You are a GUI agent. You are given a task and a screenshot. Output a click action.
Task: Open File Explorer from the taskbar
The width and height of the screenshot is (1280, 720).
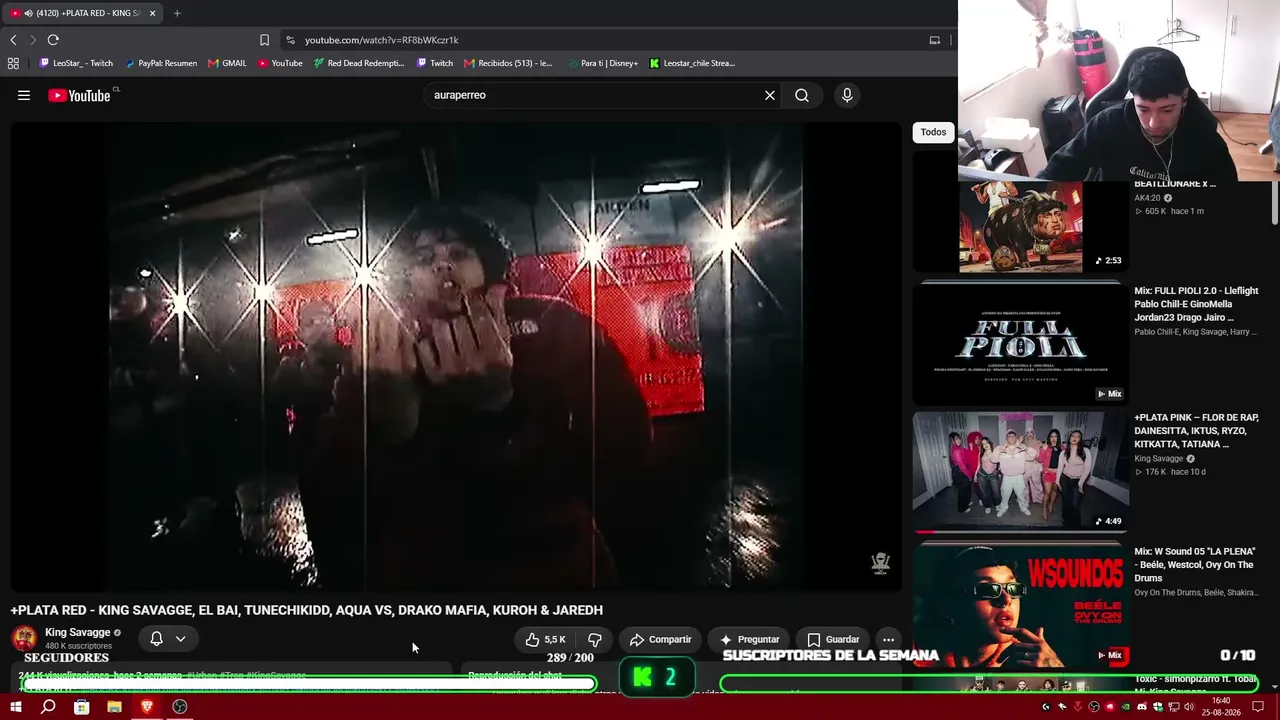coord(114,707)
